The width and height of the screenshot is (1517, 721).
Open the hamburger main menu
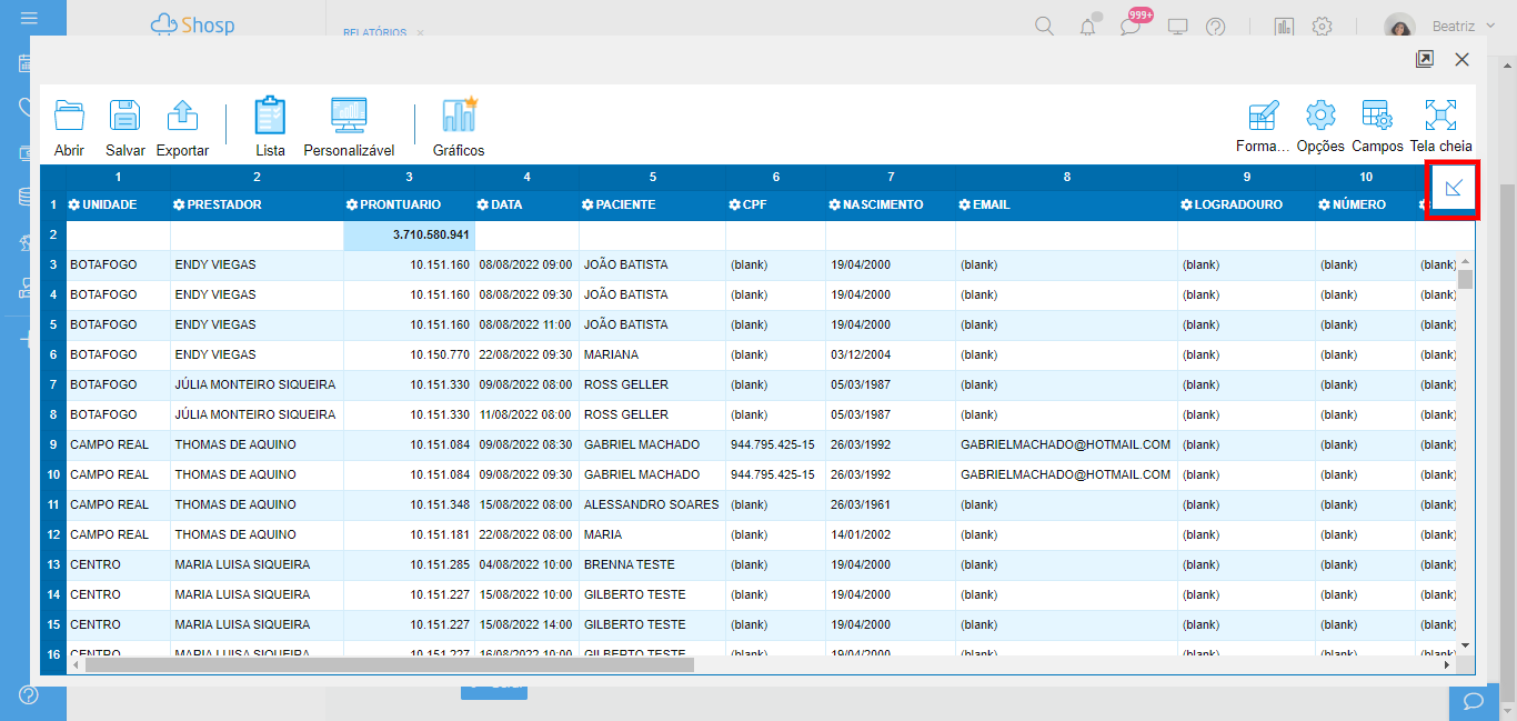[x=29, y=18]
